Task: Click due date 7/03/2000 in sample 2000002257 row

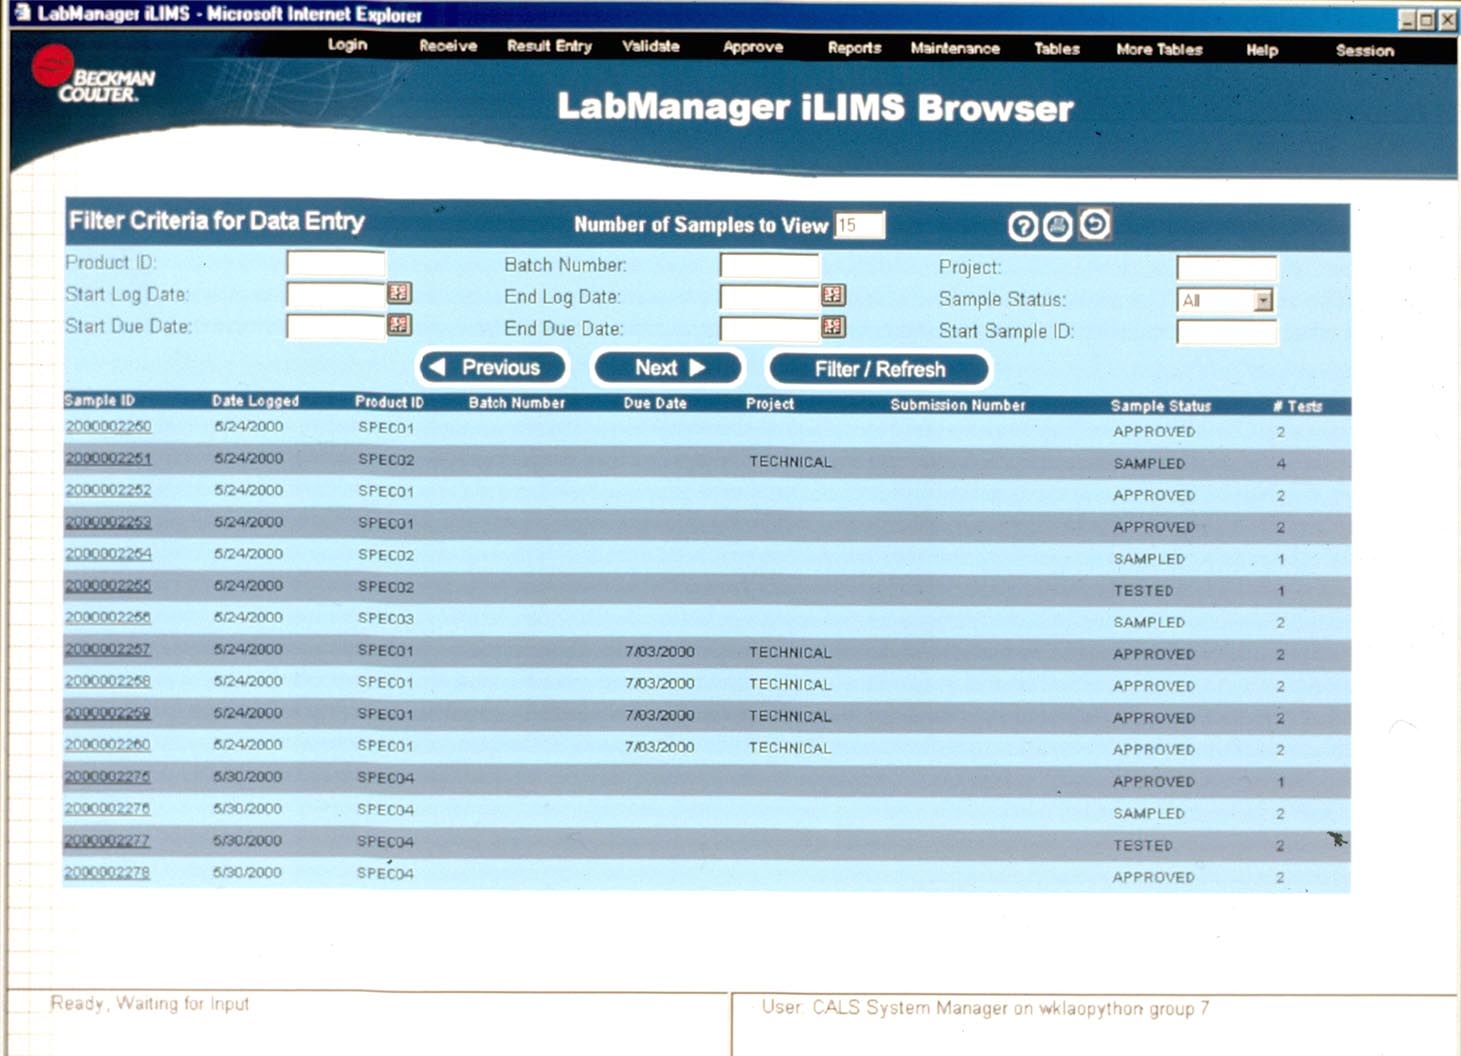Action: point(660,651)
